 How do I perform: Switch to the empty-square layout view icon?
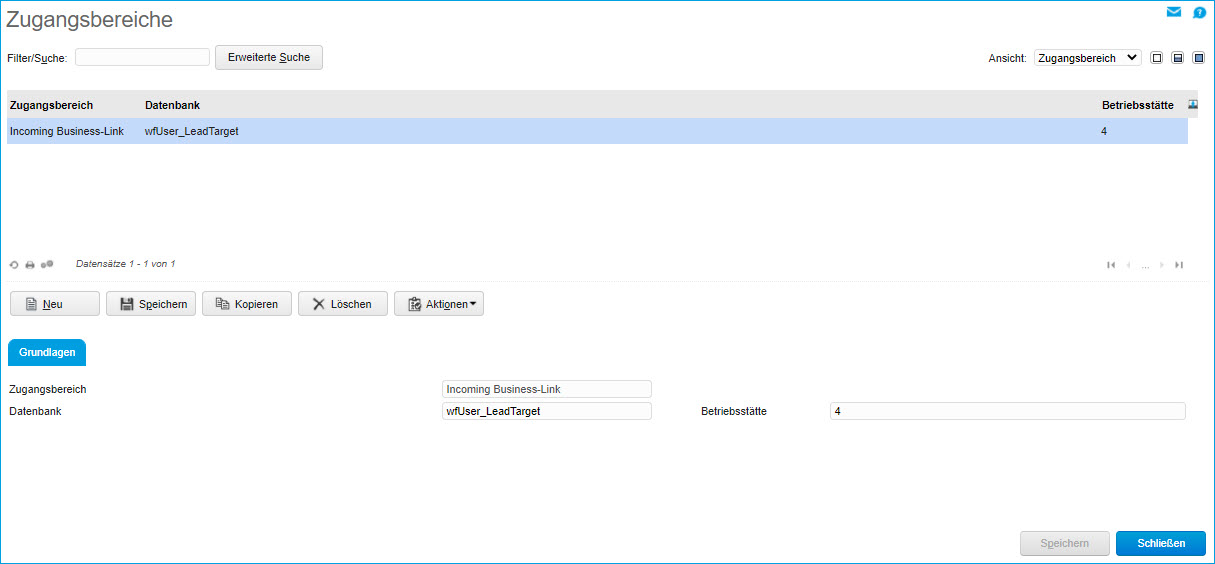[x=1157, y=58]
